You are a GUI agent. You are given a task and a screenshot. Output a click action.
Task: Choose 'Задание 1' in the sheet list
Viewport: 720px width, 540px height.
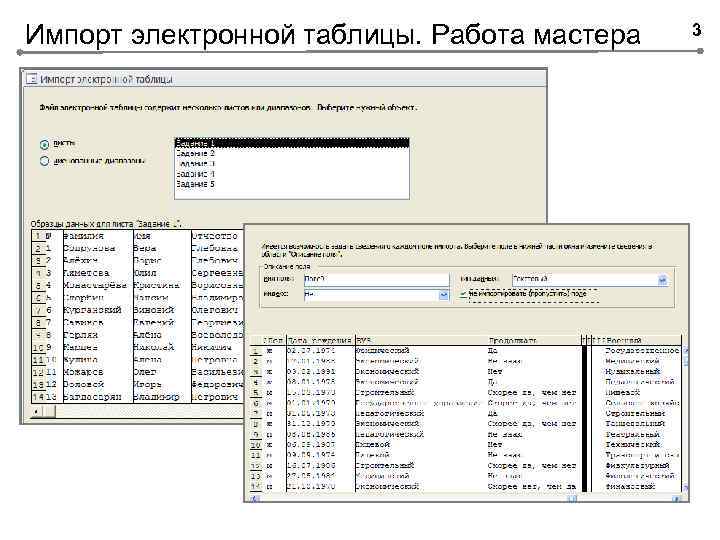292,143
